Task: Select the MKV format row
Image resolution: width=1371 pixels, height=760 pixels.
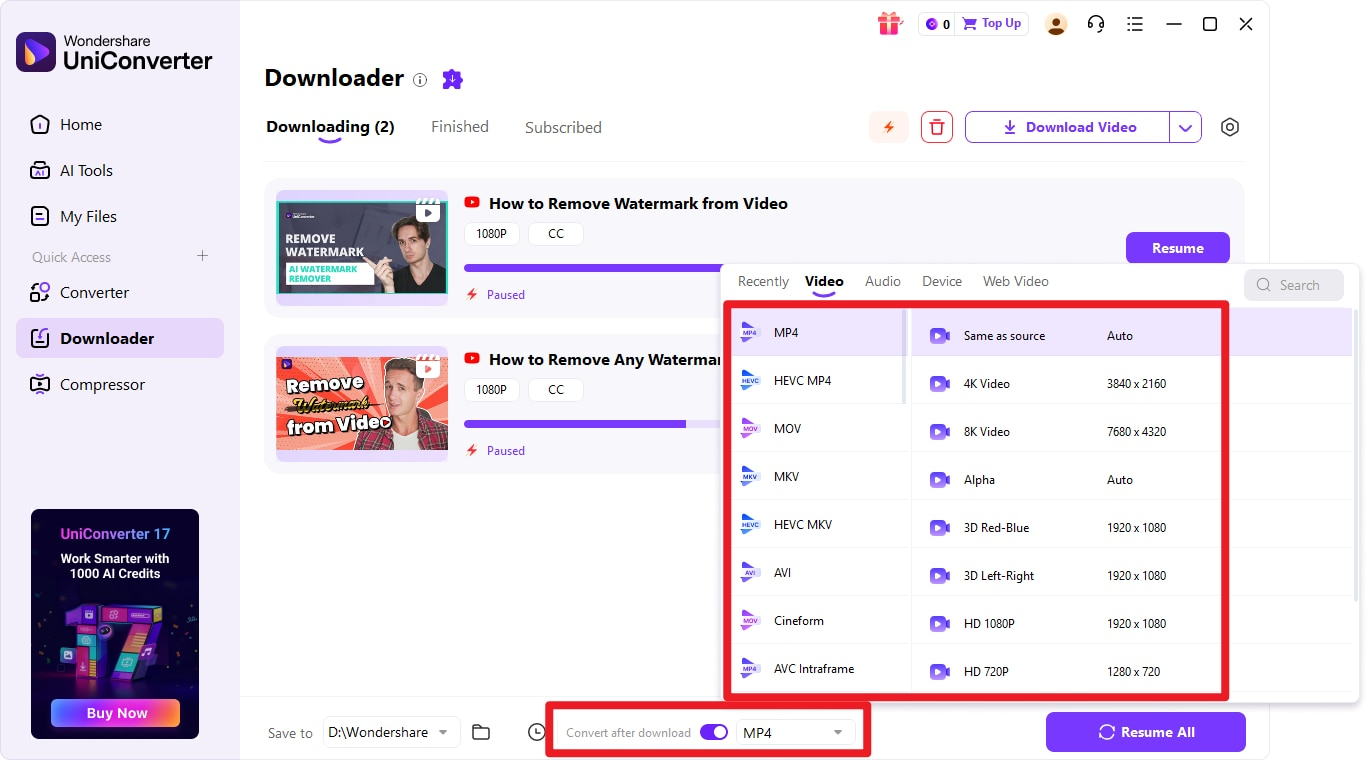Action: click(818, 477)
